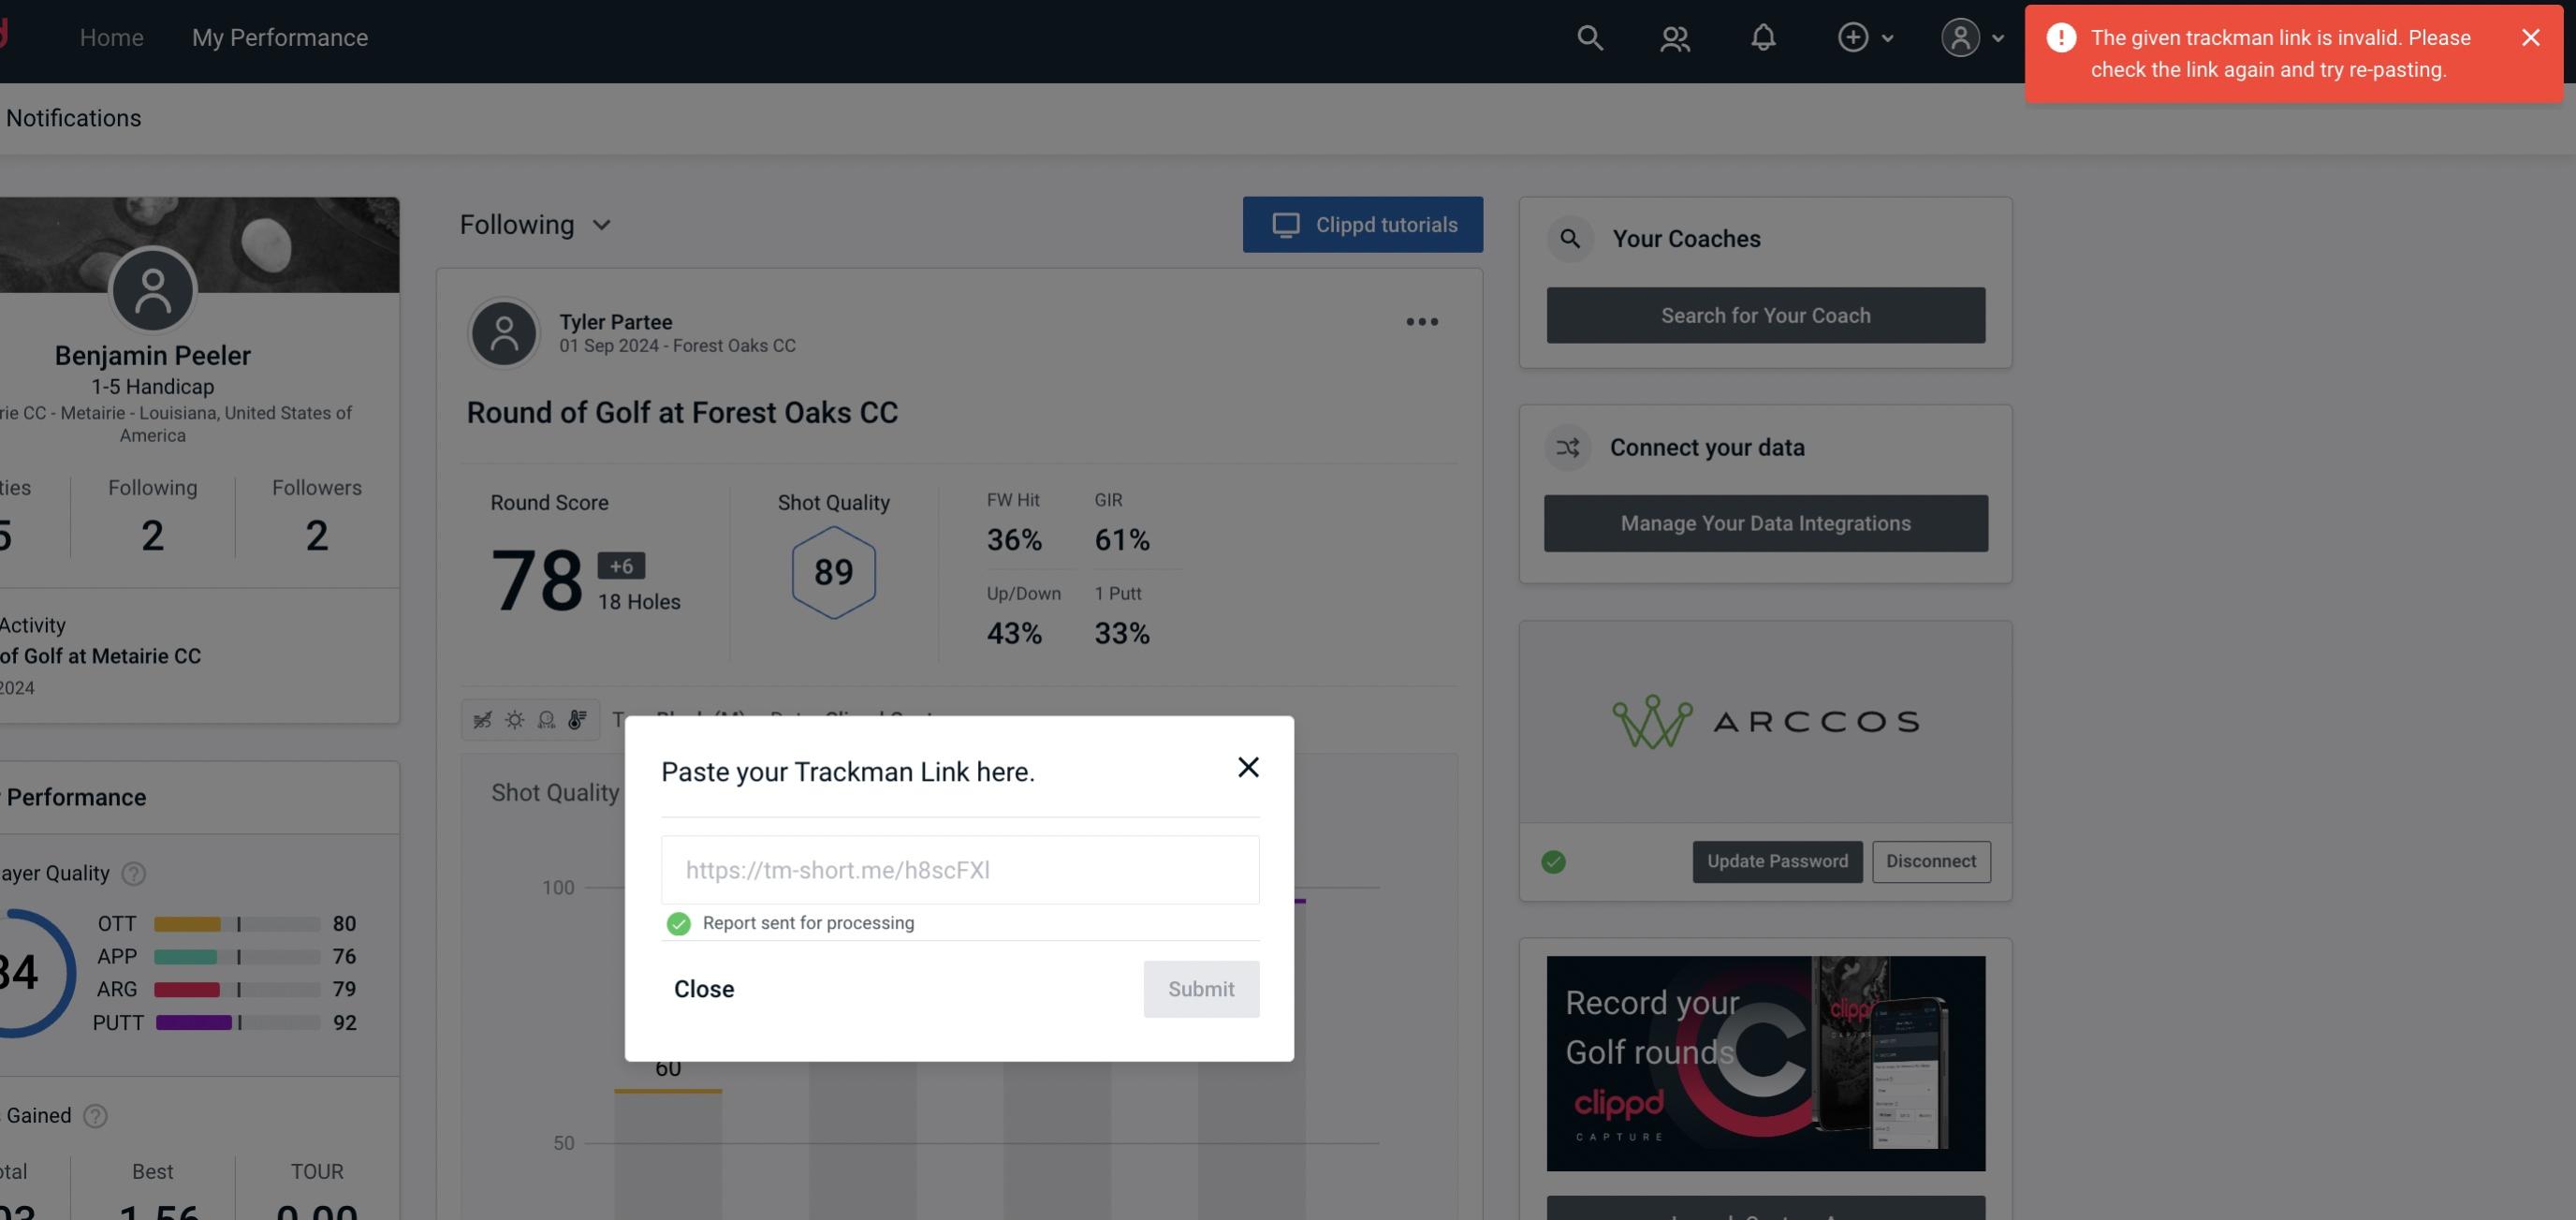Click the Close button on Trackman dialog
The width and height of the screenshot is (2576, 1220).
click(x=703, y=988)
